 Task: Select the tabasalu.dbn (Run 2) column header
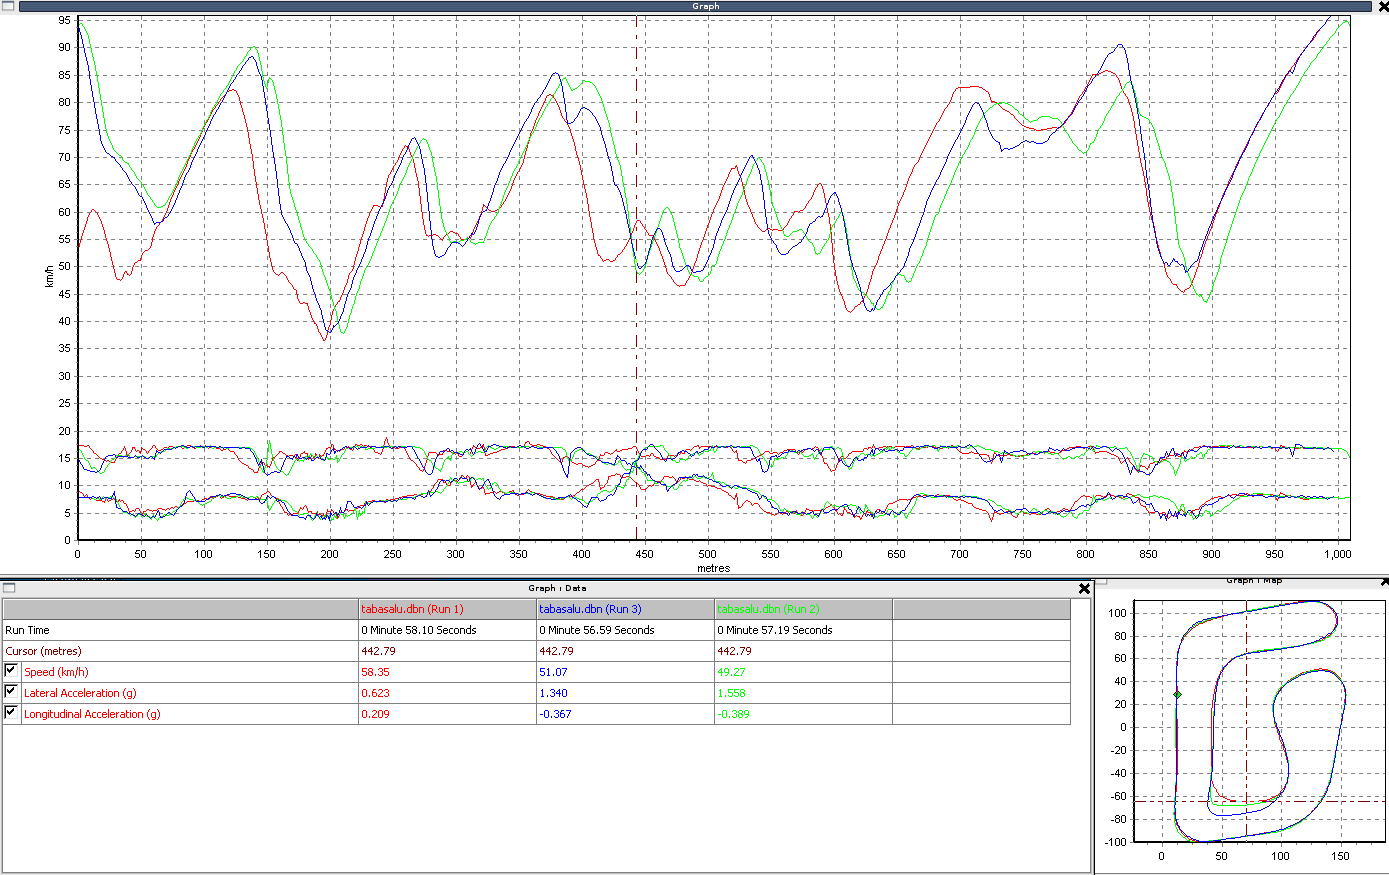804,609
